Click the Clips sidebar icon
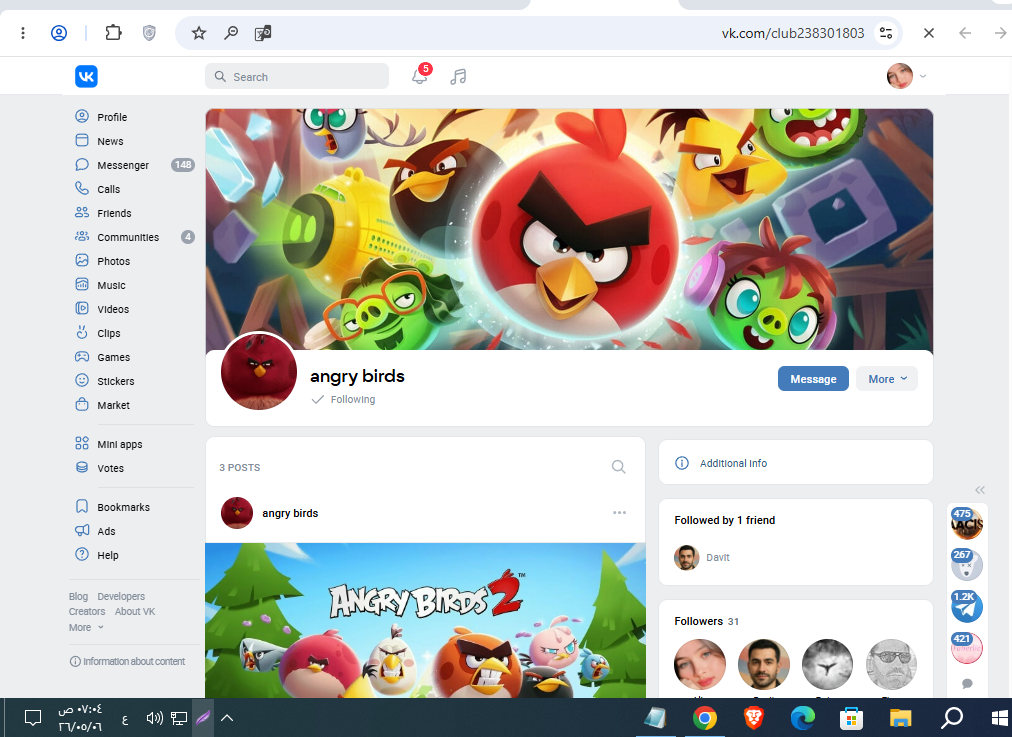Screen dimensions: 1012x737 point(82,332)
